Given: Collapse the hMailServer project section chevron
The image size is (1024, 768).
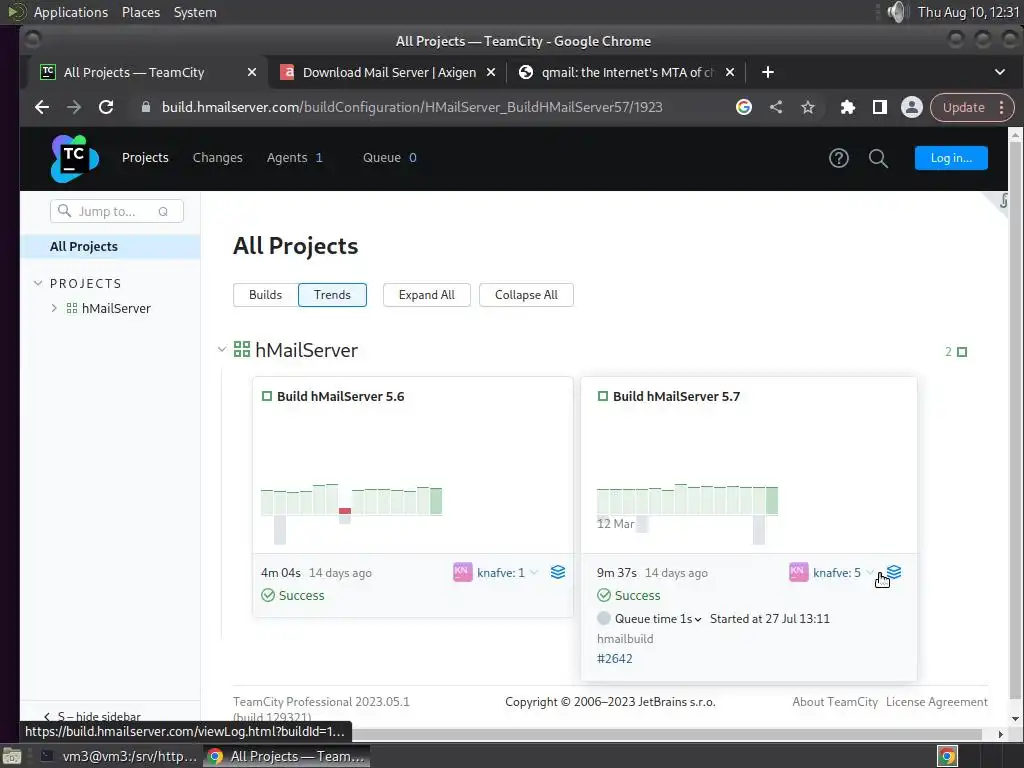Looking at the screenshot, I should pos(222,349).
